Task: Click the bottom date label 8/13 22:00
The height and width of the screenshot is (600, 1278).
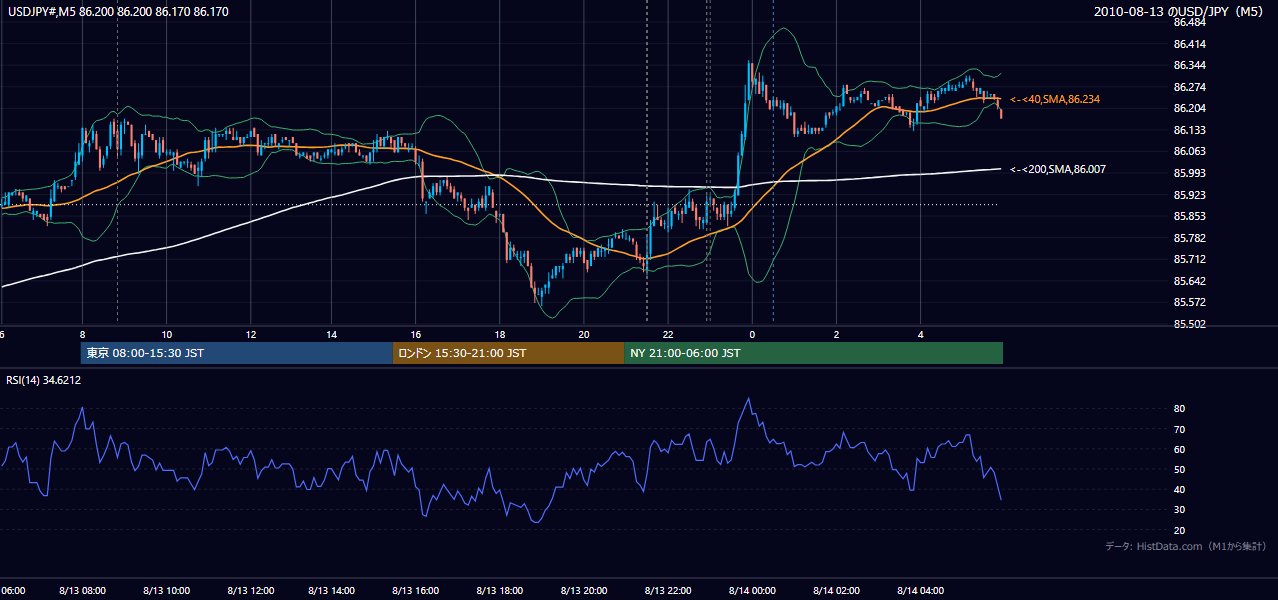Action: pyautogui.click(x=668, y=590)
